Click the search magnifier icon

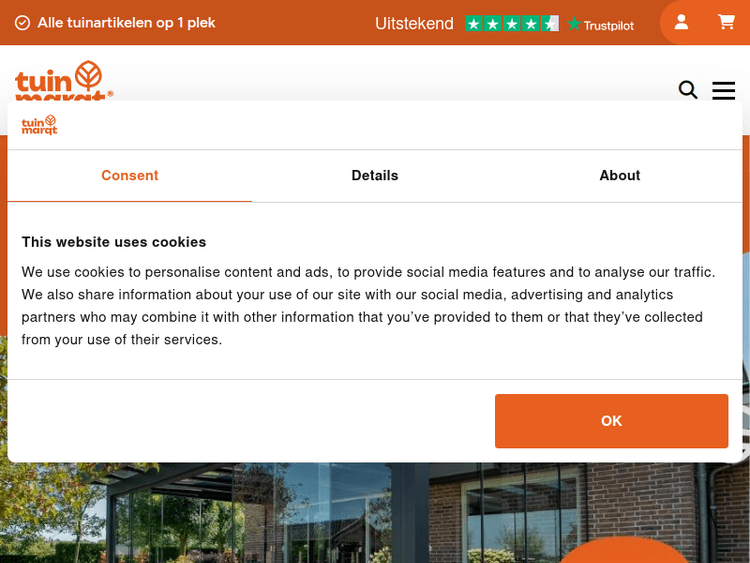click(x=688, y=90)
